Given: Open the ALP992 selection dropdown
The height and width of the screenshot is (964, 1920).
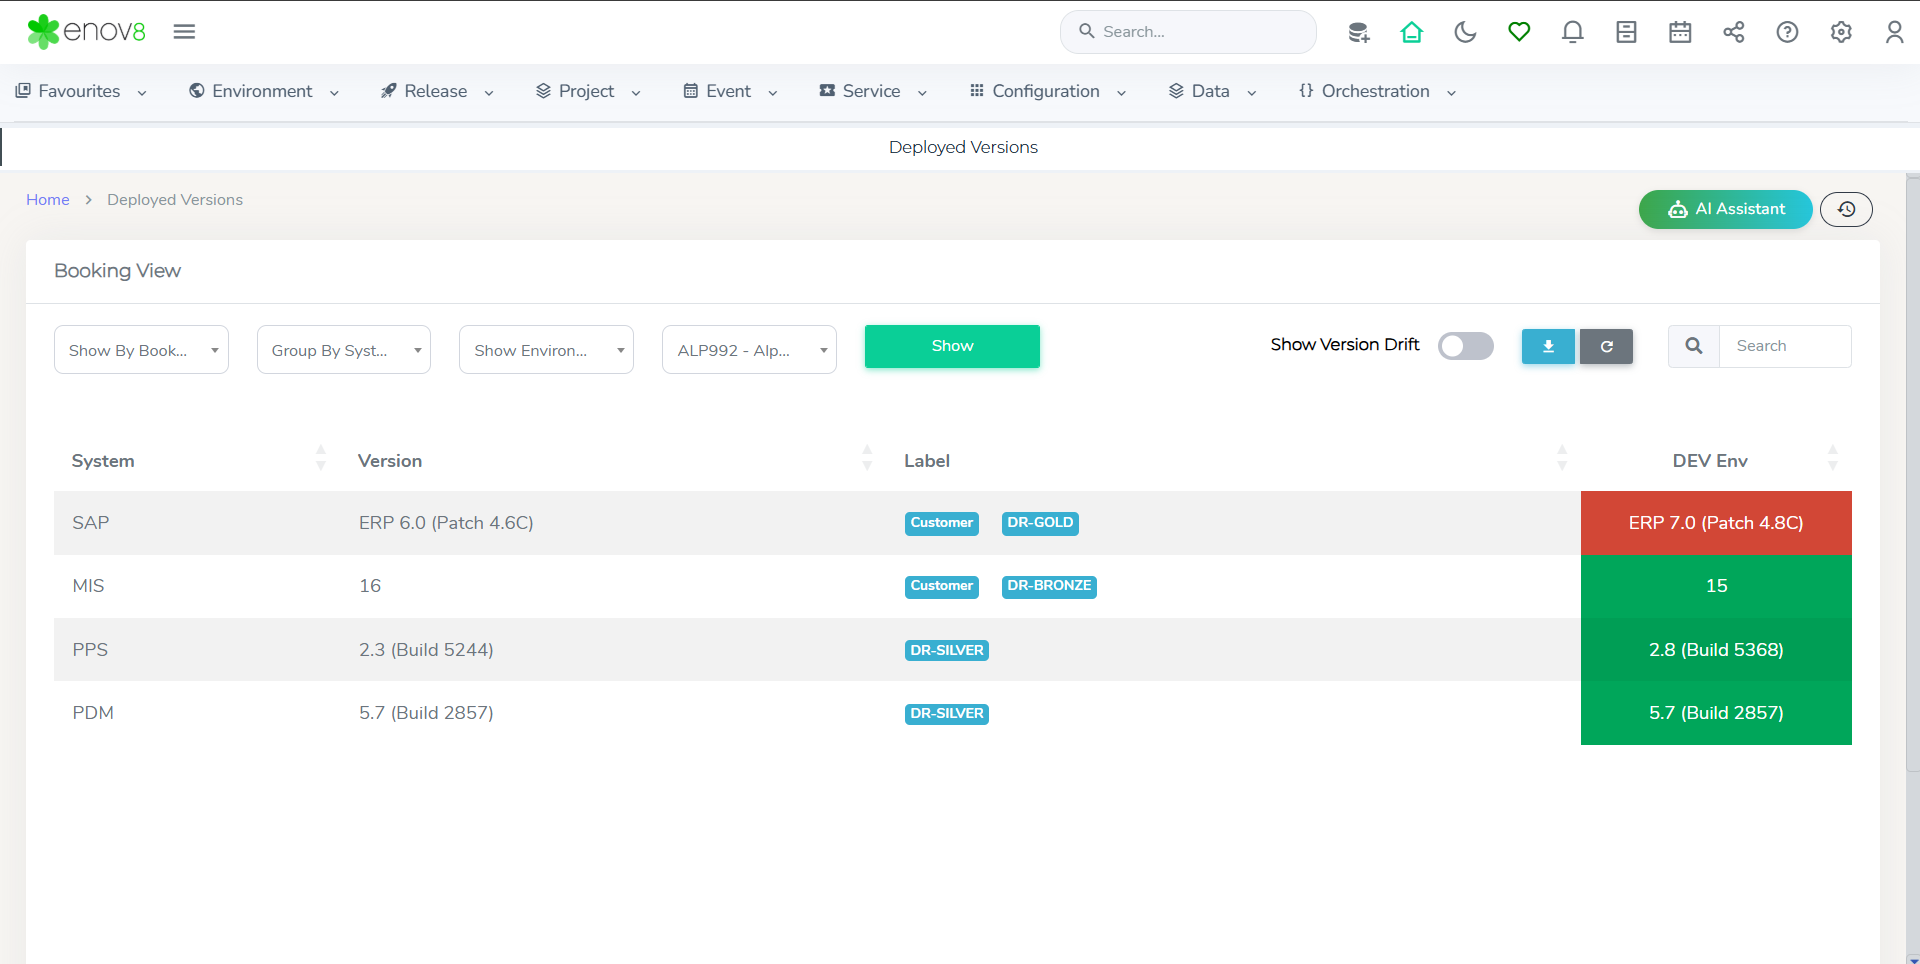Looking at the screenshot, I should (x=749, y=350).
